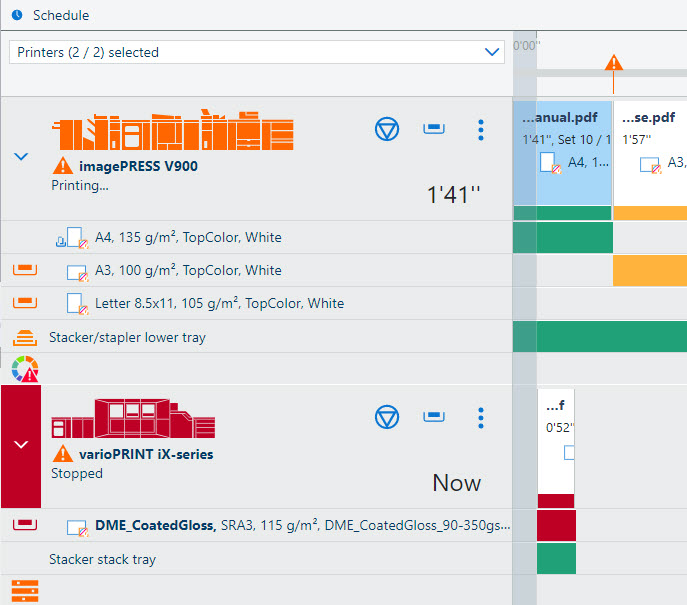Click the varioPRINT iX-series warning triangle

click(63, 453)
